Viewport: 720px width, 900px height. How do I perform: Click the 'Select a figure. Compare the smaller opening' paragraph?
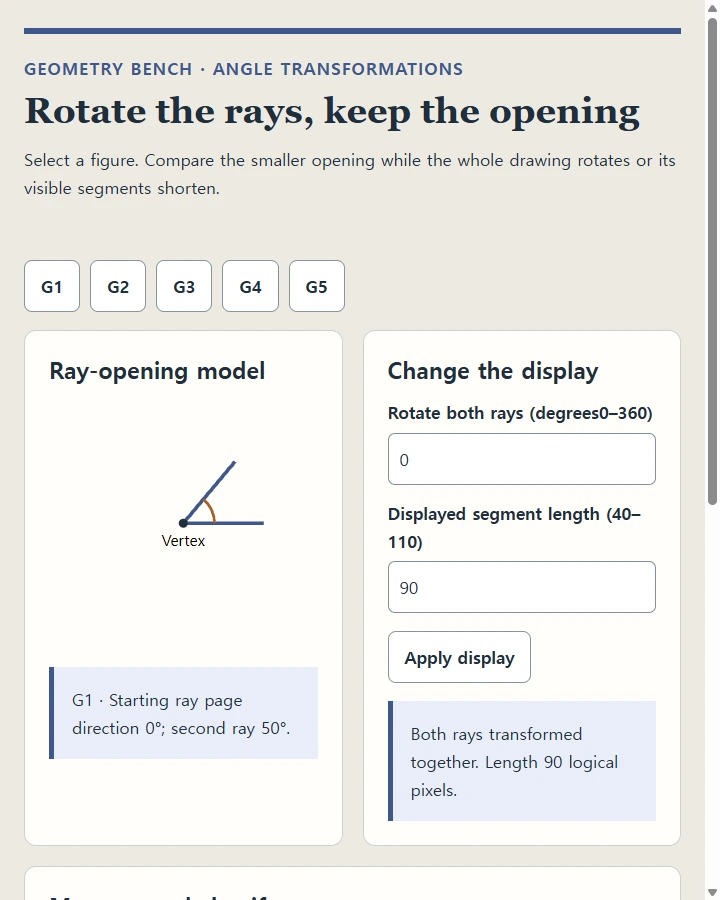tap(350, 174)
